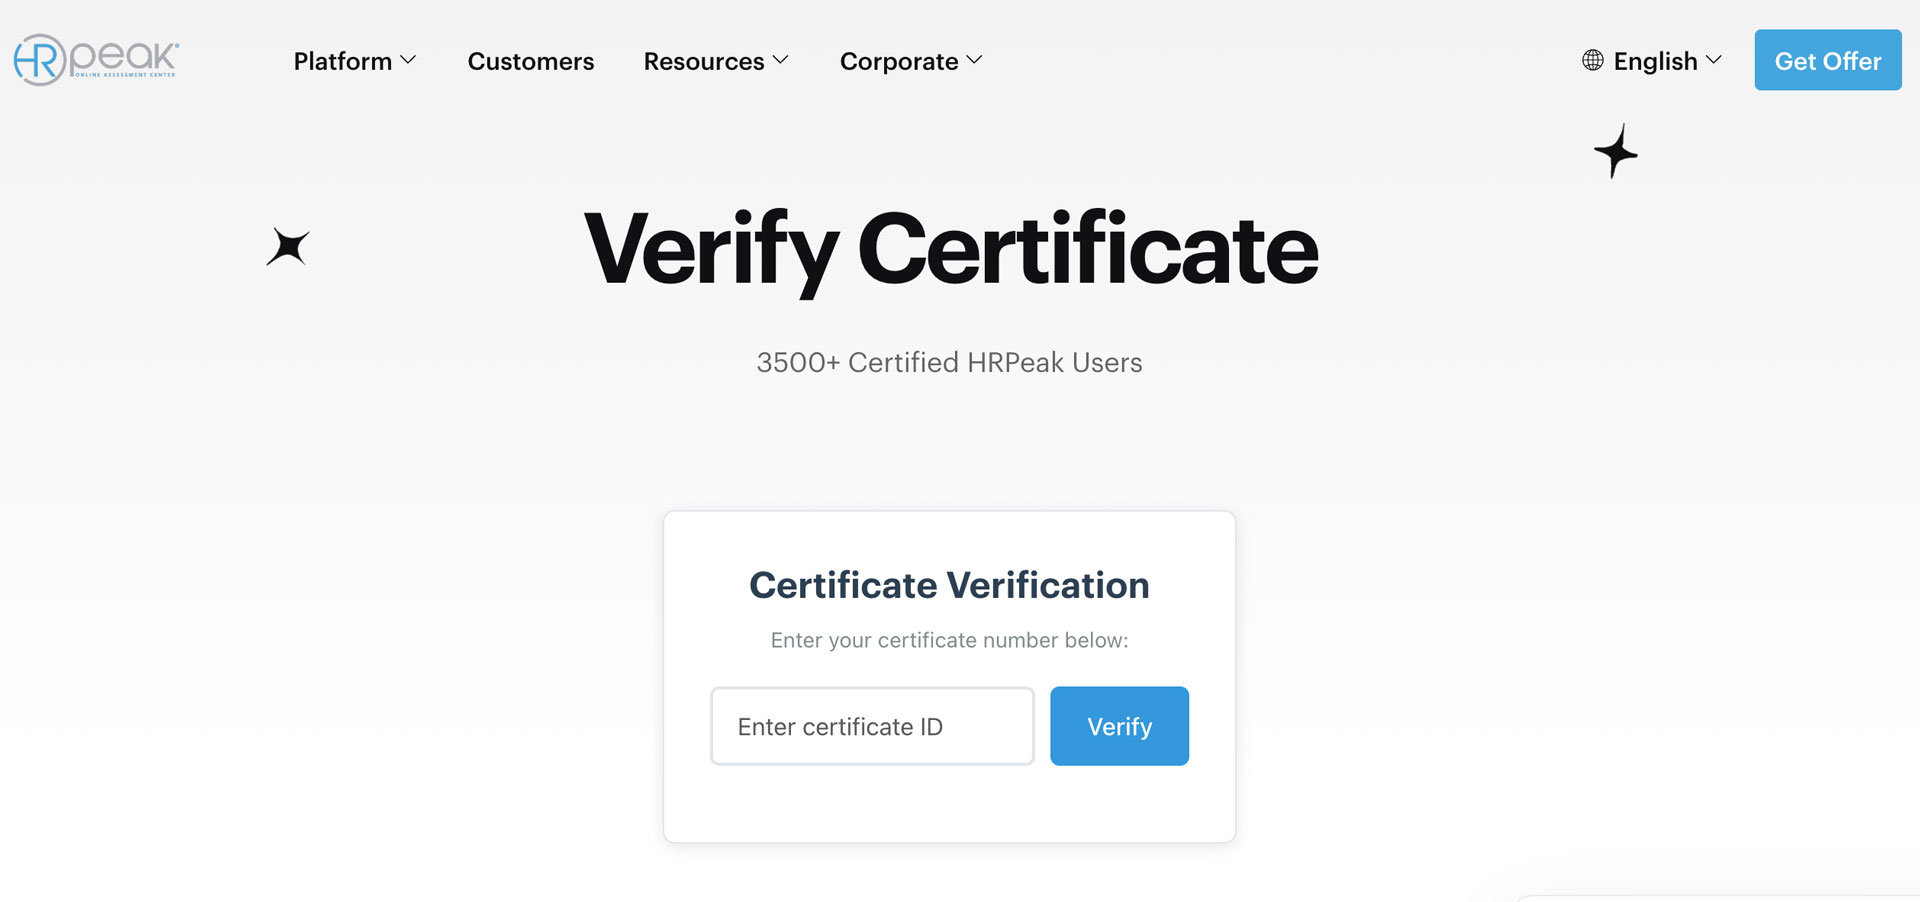Open the Platform menu item
The image size is (1920, 902).
[342, 61]
